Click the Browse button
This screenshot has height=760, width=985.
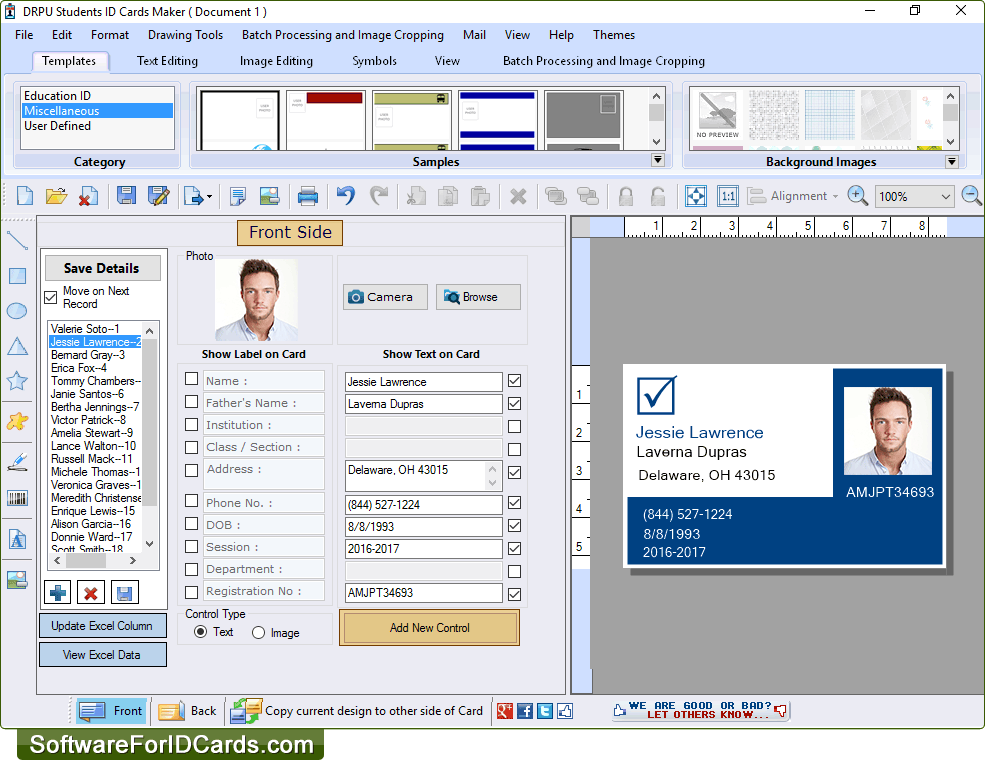click(x=478, y=297)
